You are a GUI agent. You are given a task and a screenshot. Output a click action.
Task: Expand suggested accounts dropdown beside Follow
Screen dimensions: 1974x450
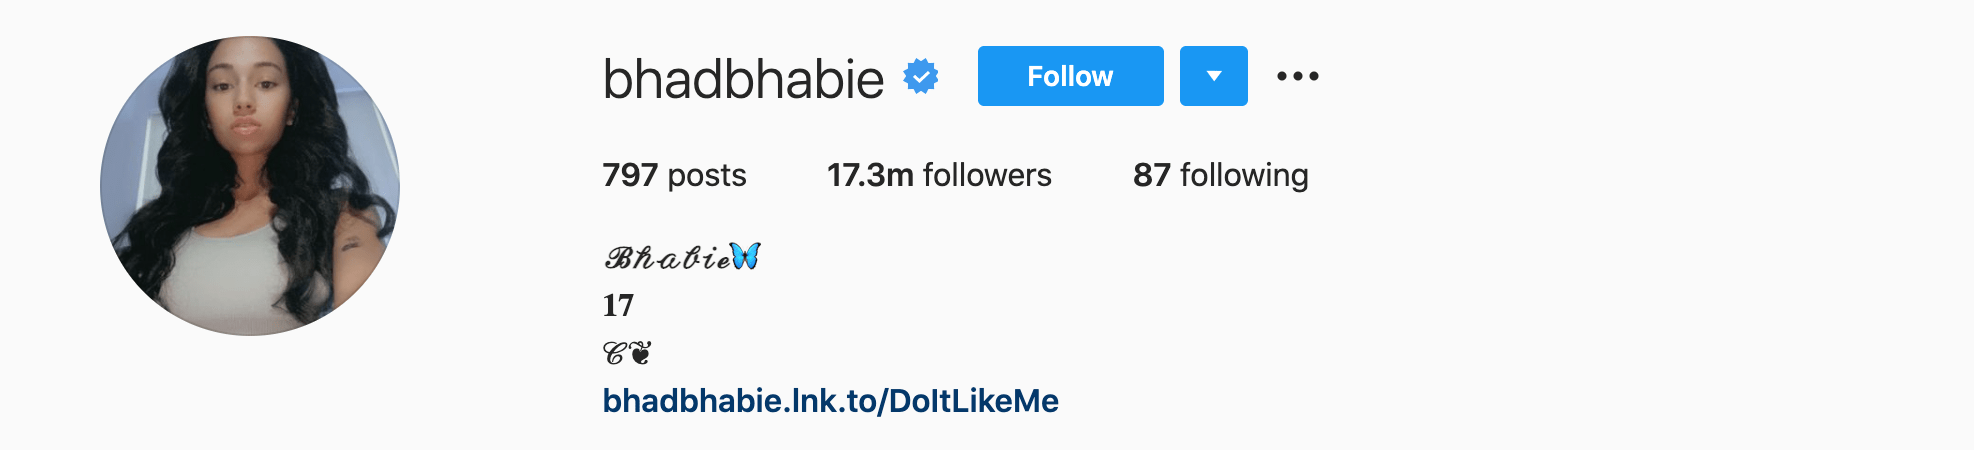pyautogui.click(x=1214, y=76)
